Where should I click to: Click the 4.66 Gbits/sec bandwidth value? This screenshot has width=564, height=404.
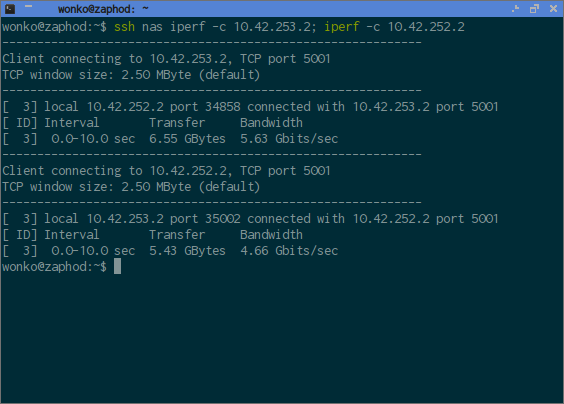tap(289, 251)
